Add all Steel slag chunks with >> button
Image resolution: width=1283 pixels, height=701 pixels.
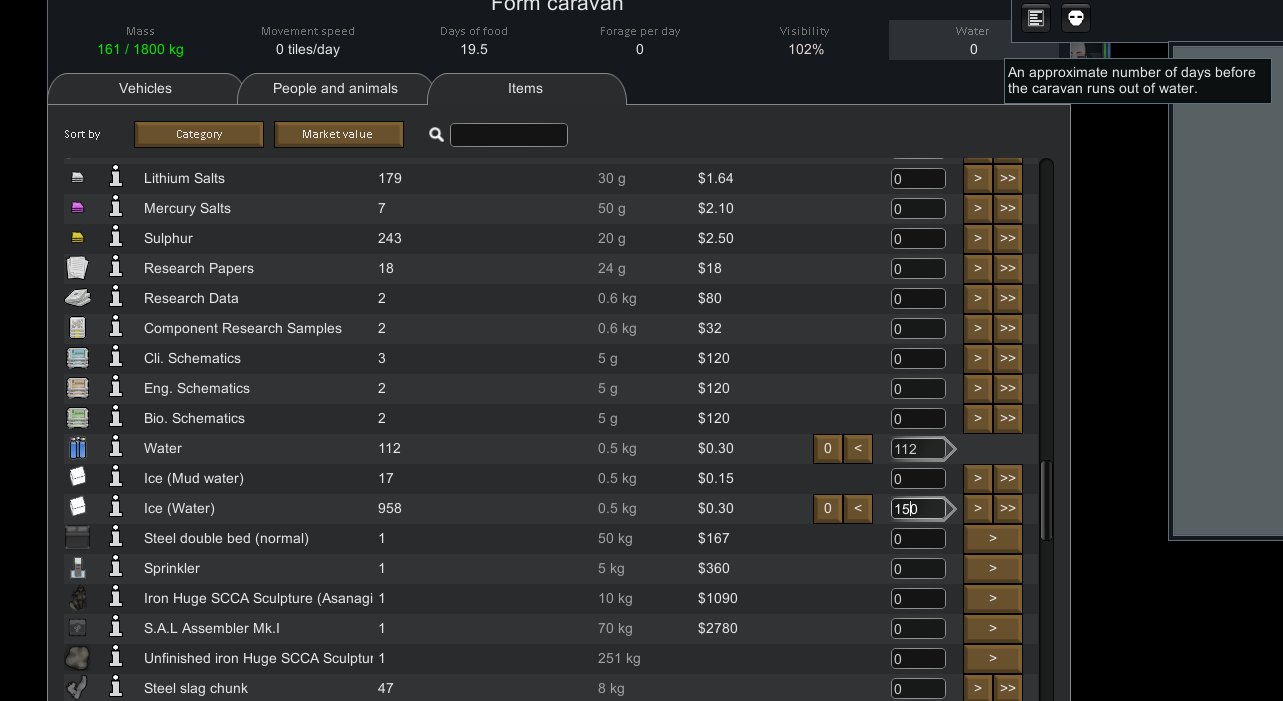click(x=1007, y=688)
